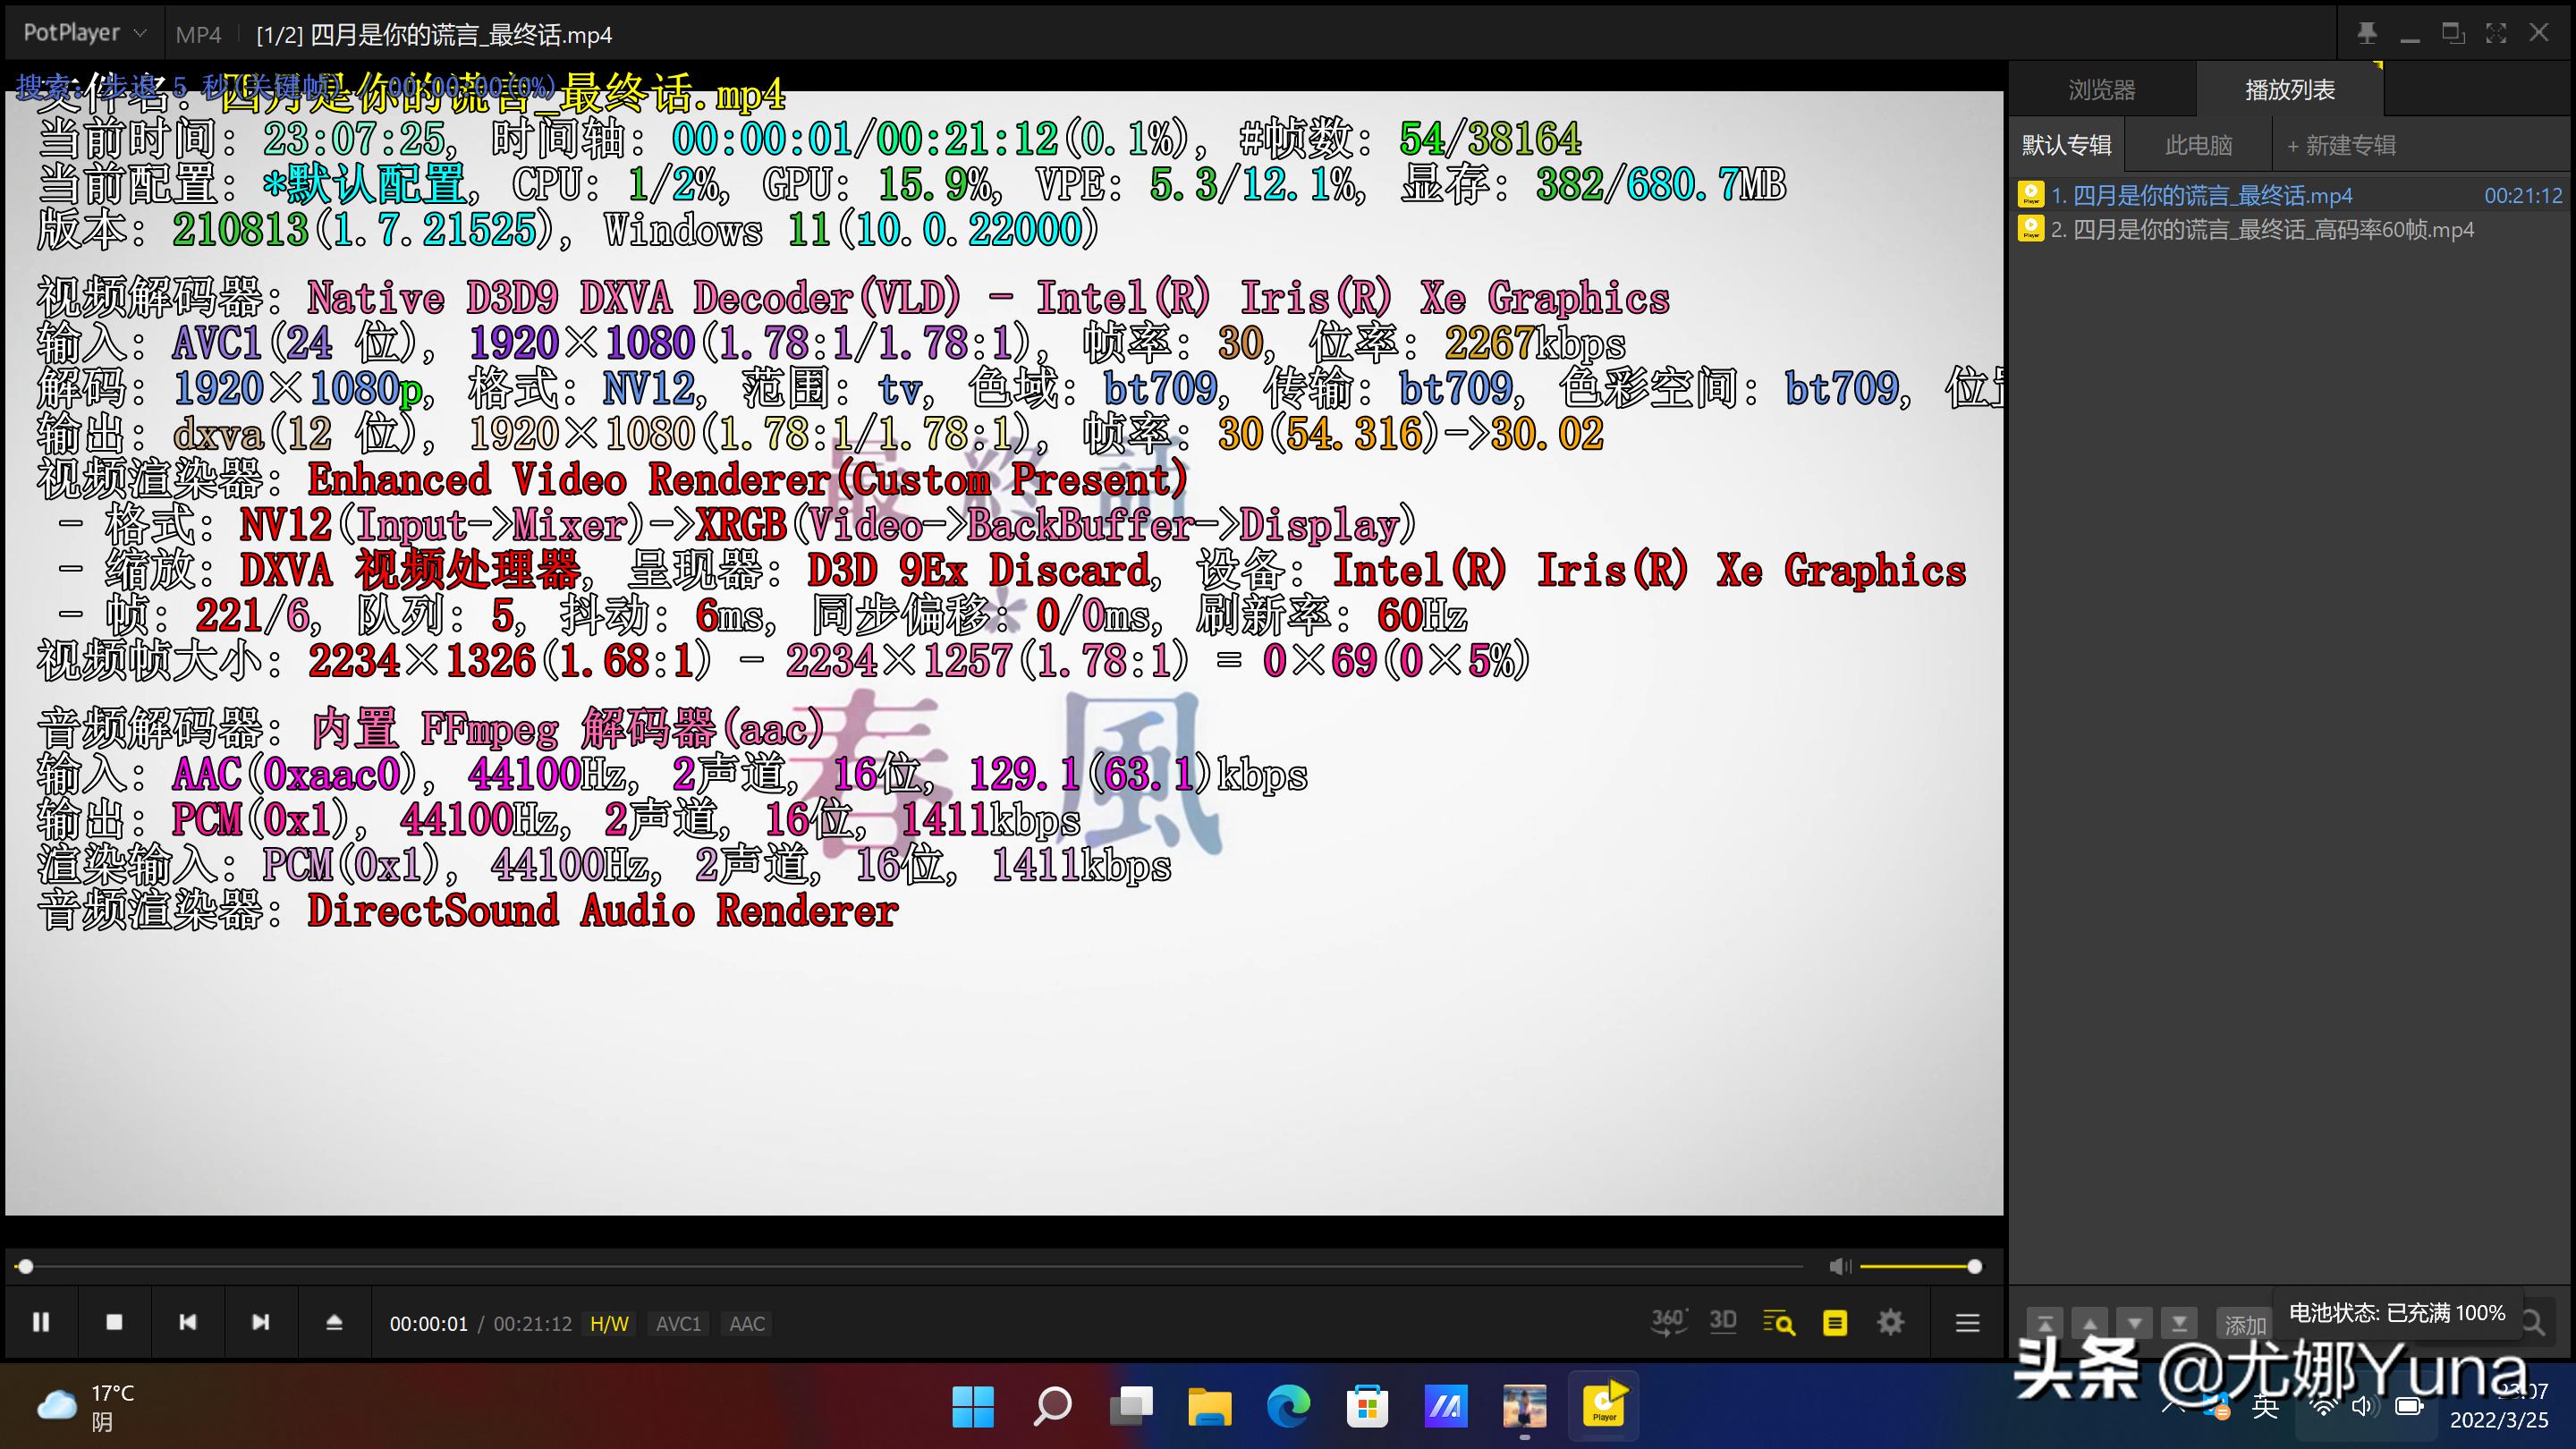
Task: Toggle the playlist panel with yellow icon
Action: [x=1835, y=1323]
